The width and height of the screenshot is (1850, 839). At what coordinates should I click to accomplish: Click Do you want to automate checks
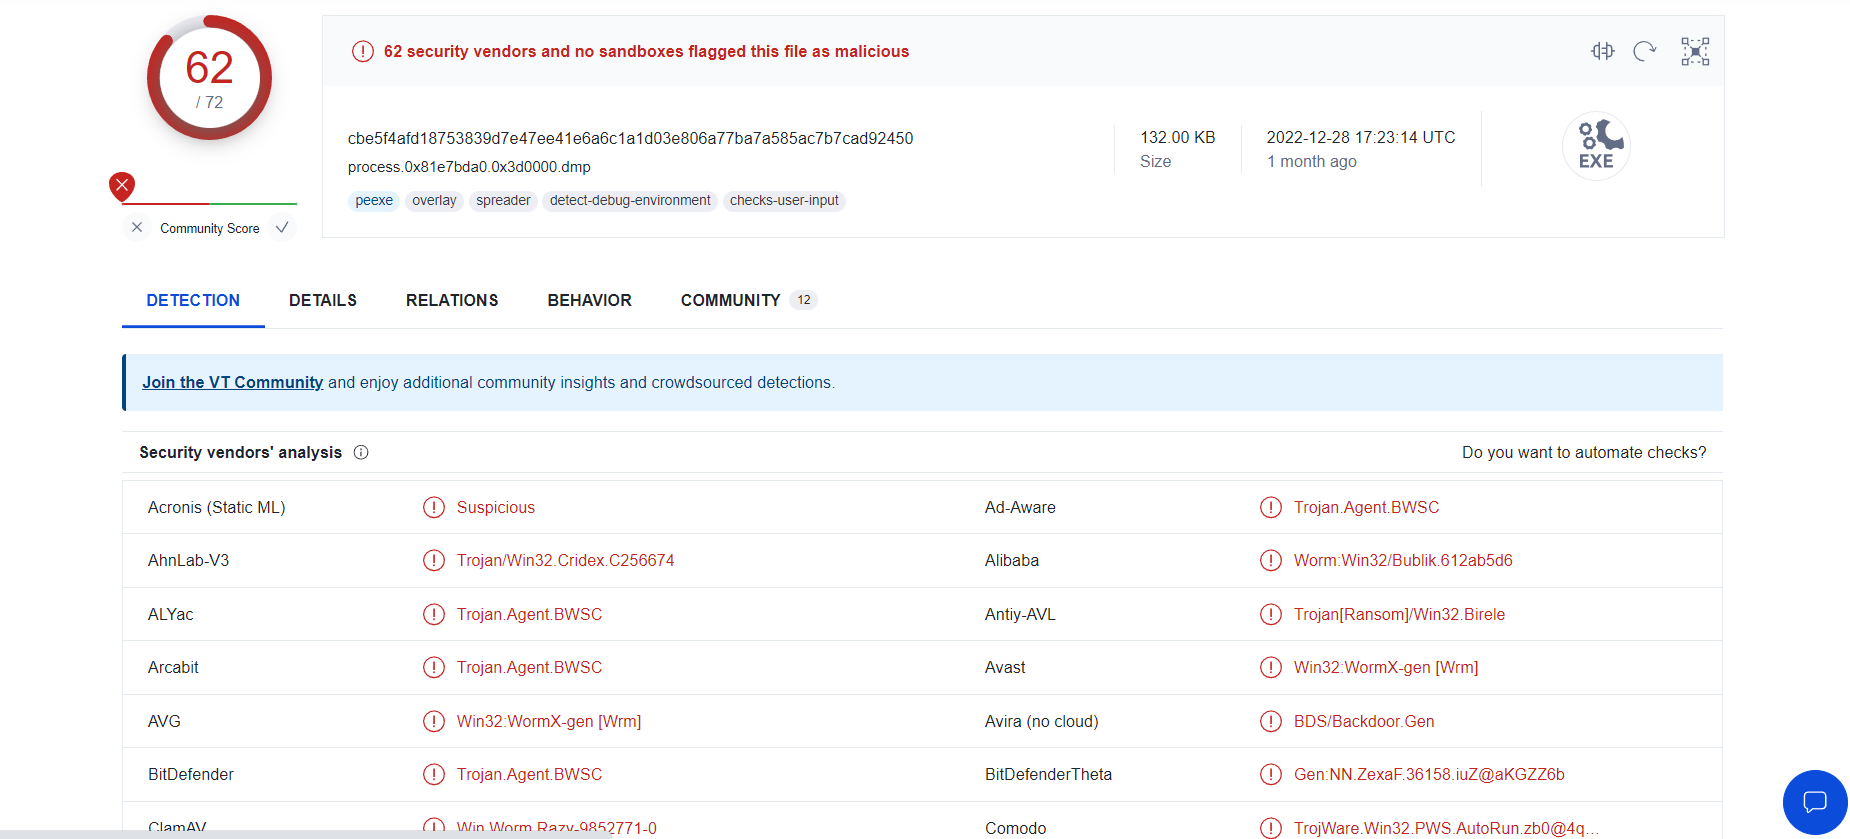[1584, 452]
